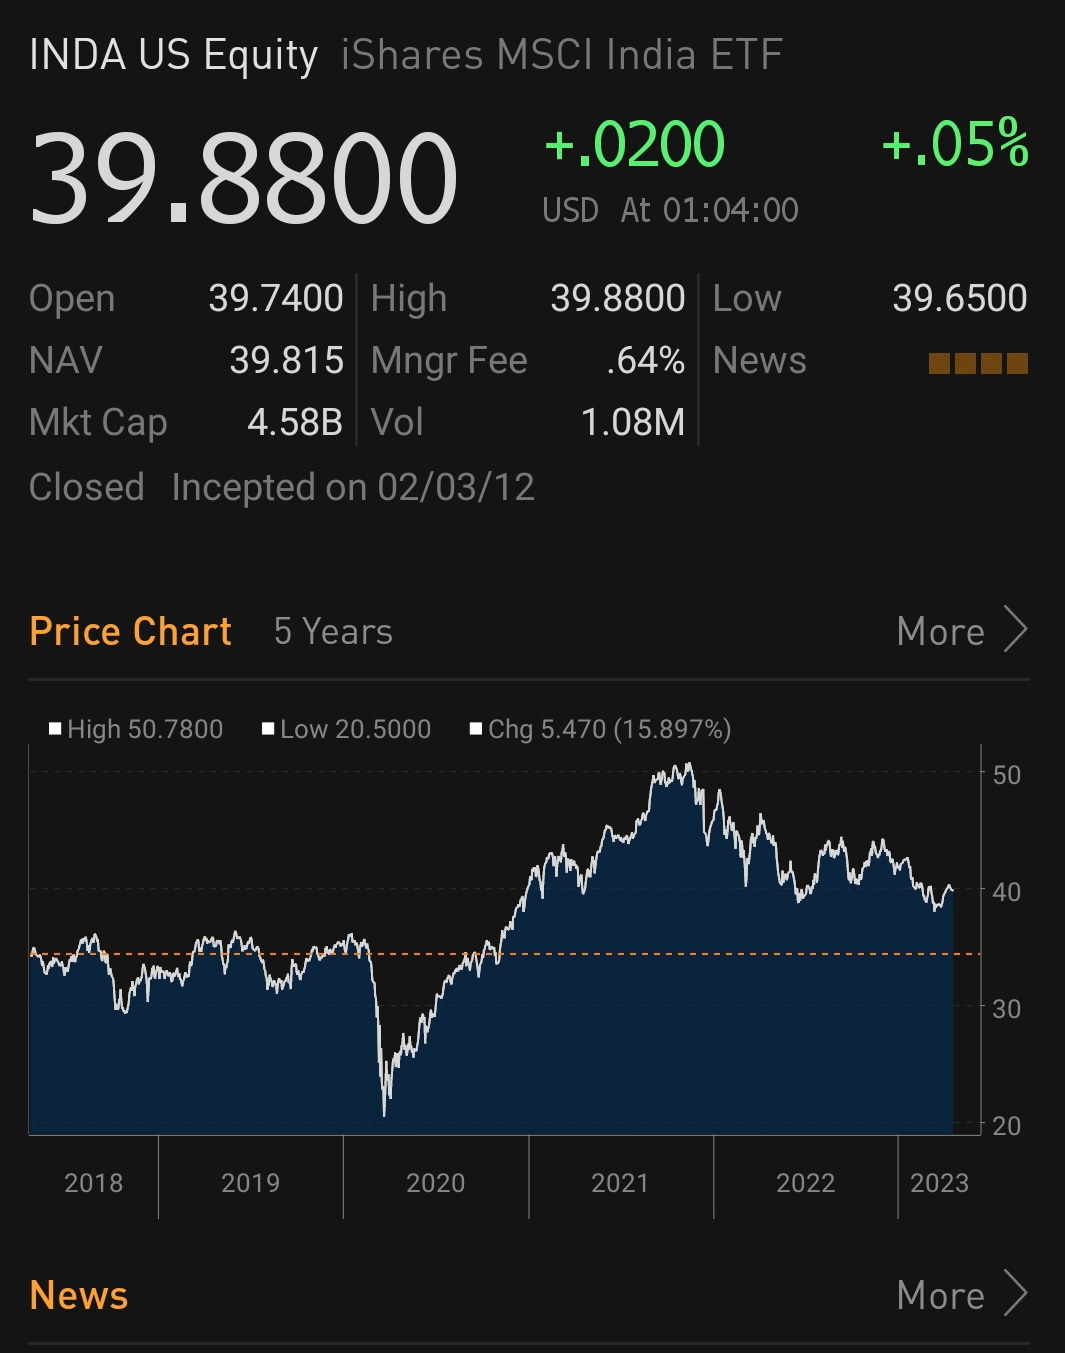The width and height of the screenshot is (1065, 1353).
Task: Select the Mngr Fee value .64%
Action: click(646, 360)
